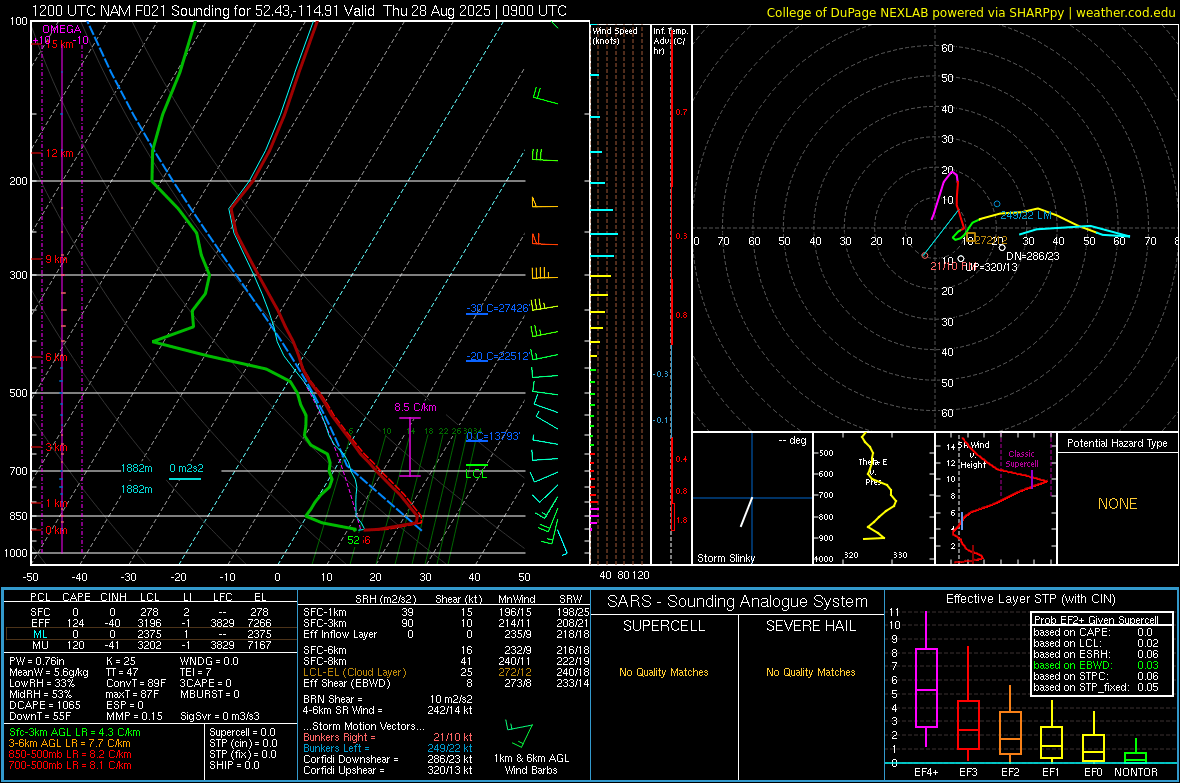Click the green LCL marker on the skew-T
Image resolution: width=1180 pixels, height=783 pixels.
point(476,471)
